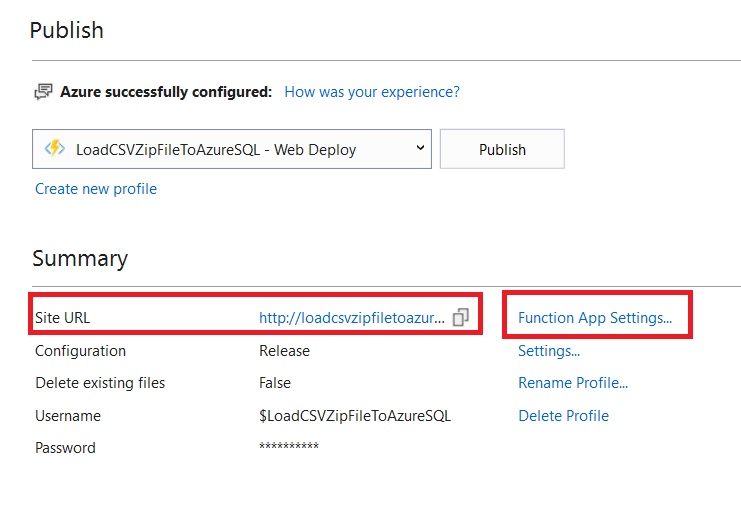Click the Password label
Image resolution: width=741 pixels, height=521 pixels.
(x=65, y=448)
